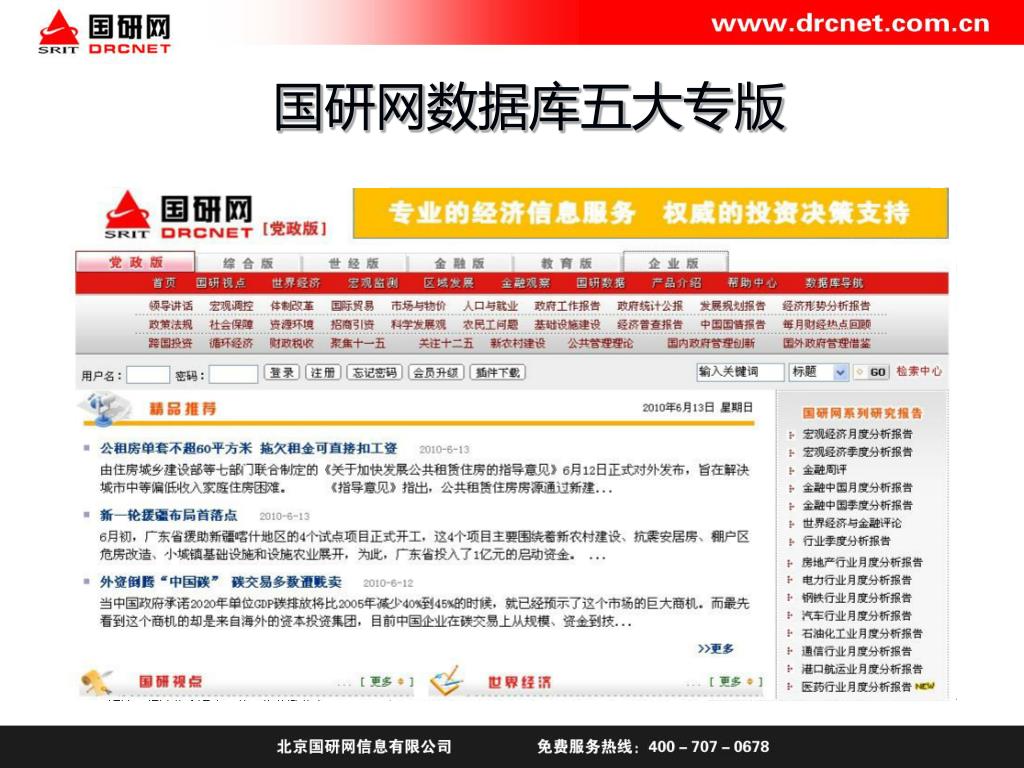Open the article 公租房单套不超60平方米
This screenshot has width=1024, height=768.
[x=248, y=449]
